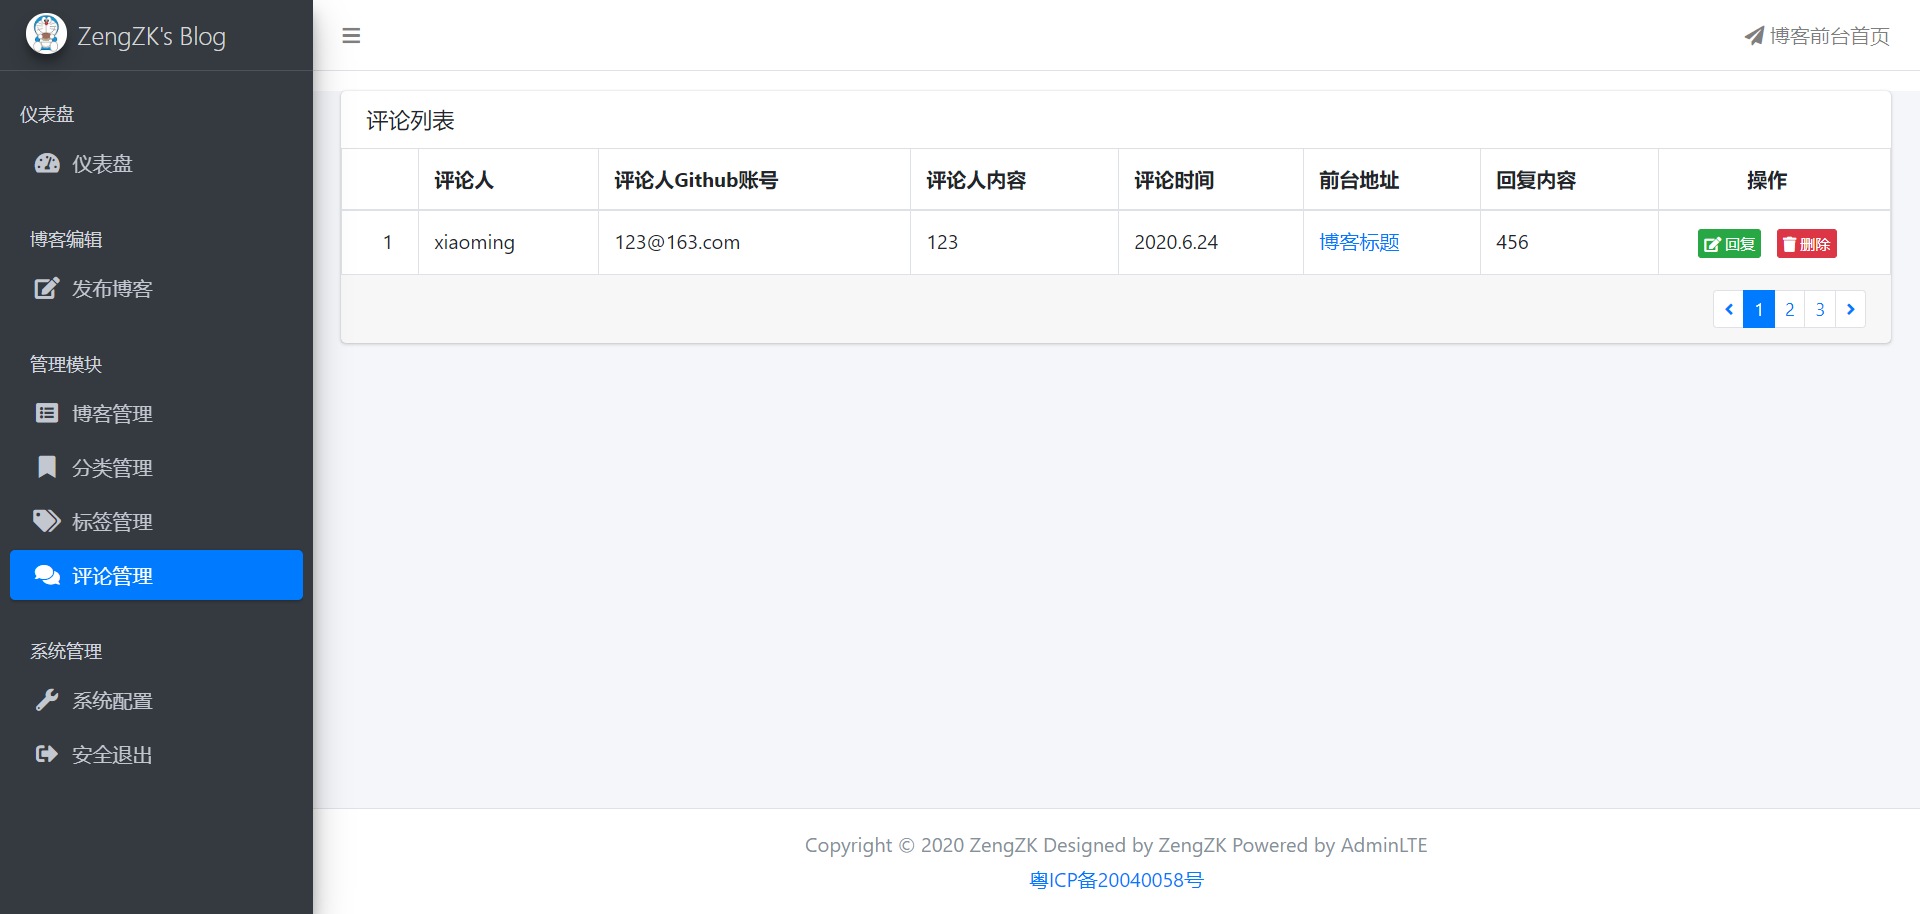The image size is (1920, 914).
Task: Select pagination page 3
Action: (1820, 309)
